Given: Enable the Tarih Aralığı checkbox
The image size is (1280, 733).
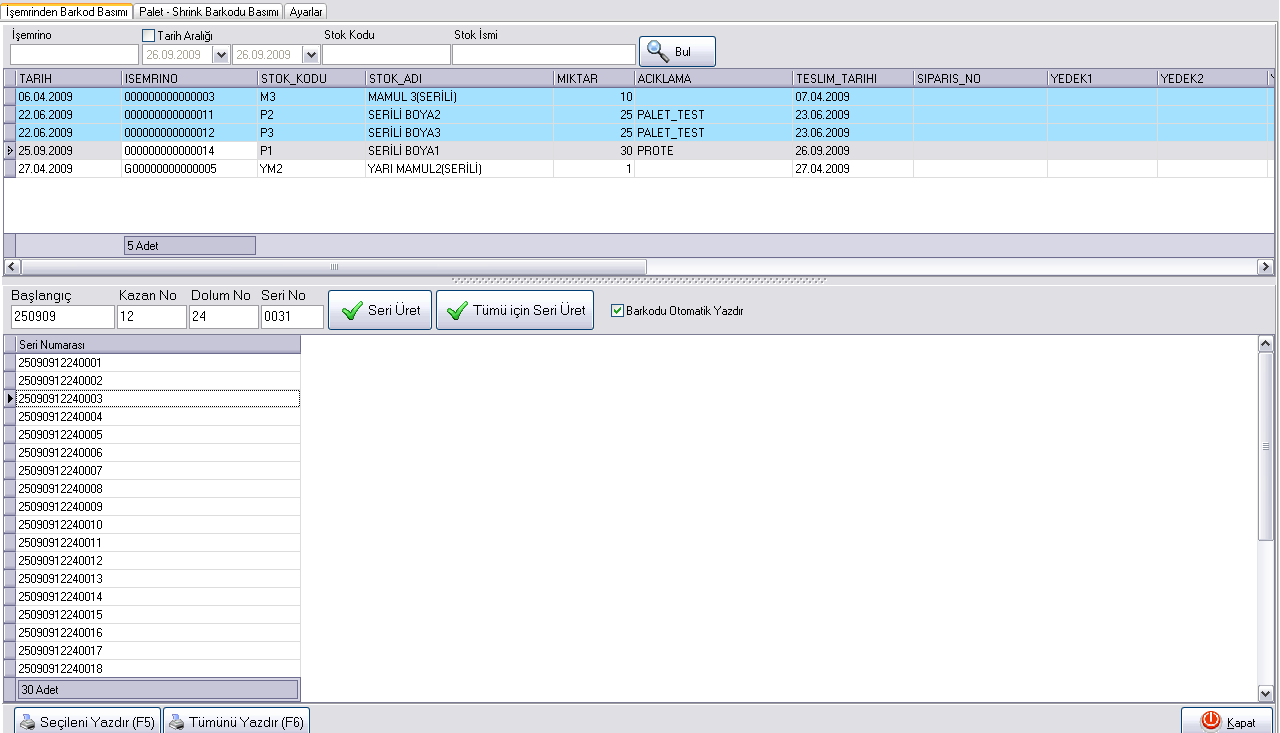Looking at the screenshot, I should (149, 36).
